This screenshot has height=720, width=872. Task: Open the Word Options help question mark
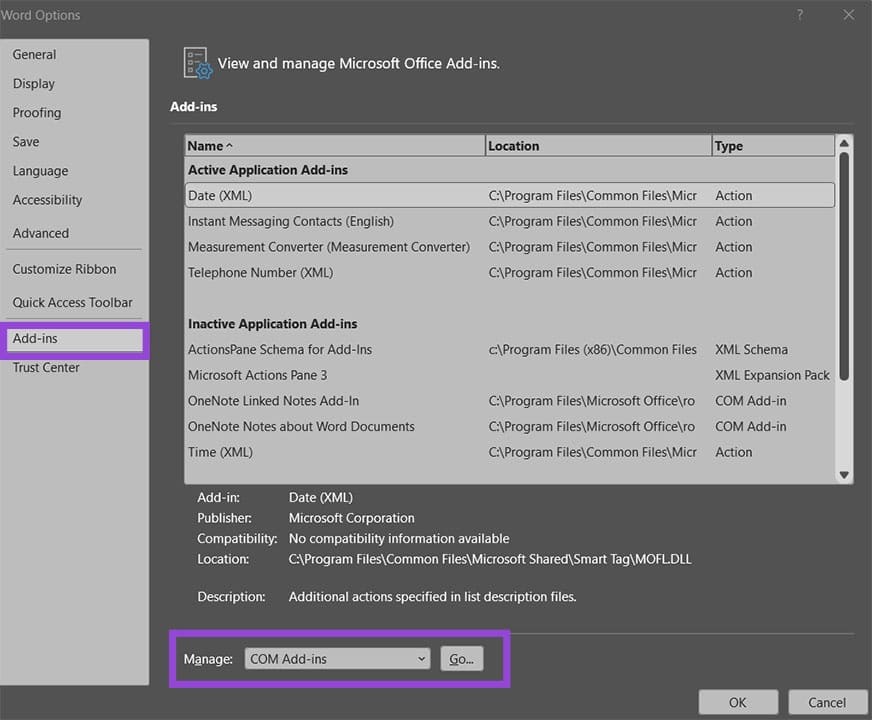coord(798,15)
